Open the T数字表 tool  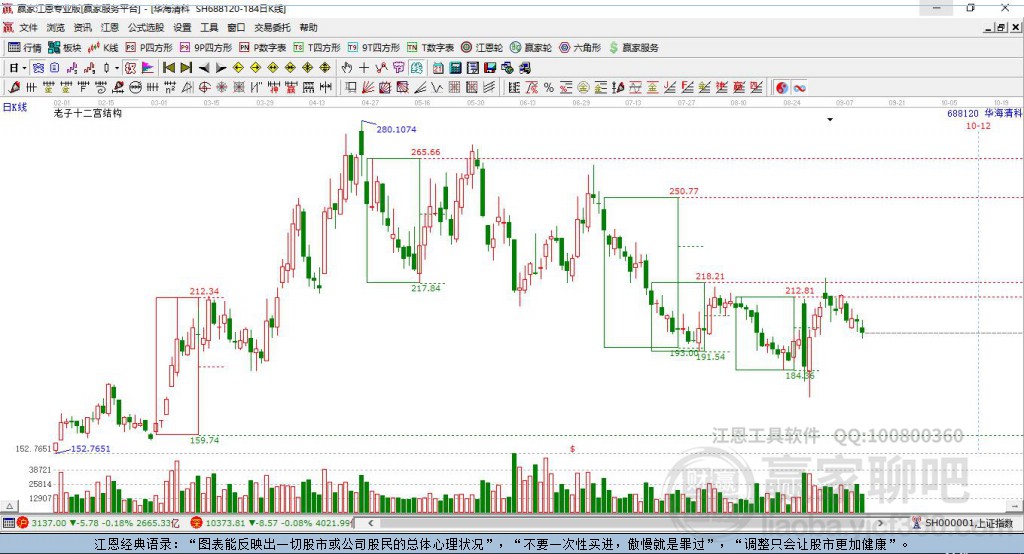point(430,48)
